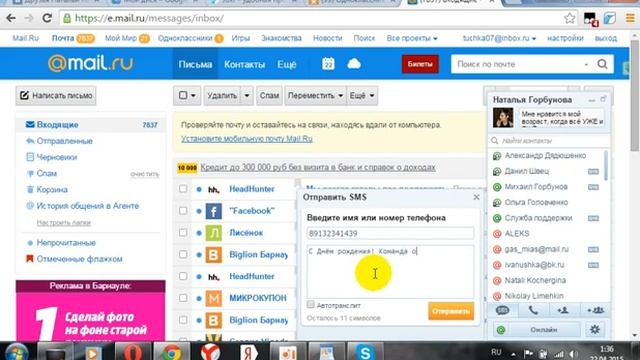
Task: Click the contact list scrollbar
Action: click(x=606, y=165)
